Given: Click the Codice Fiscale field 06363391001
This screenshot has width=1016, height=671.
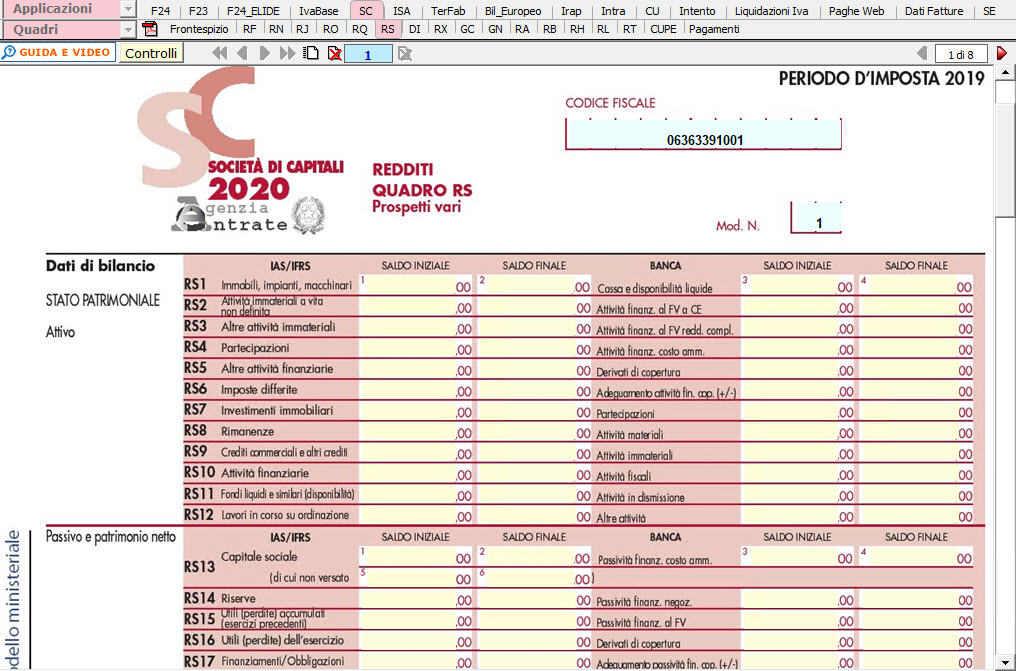Looking at the screenshot, I should point(704,134).
